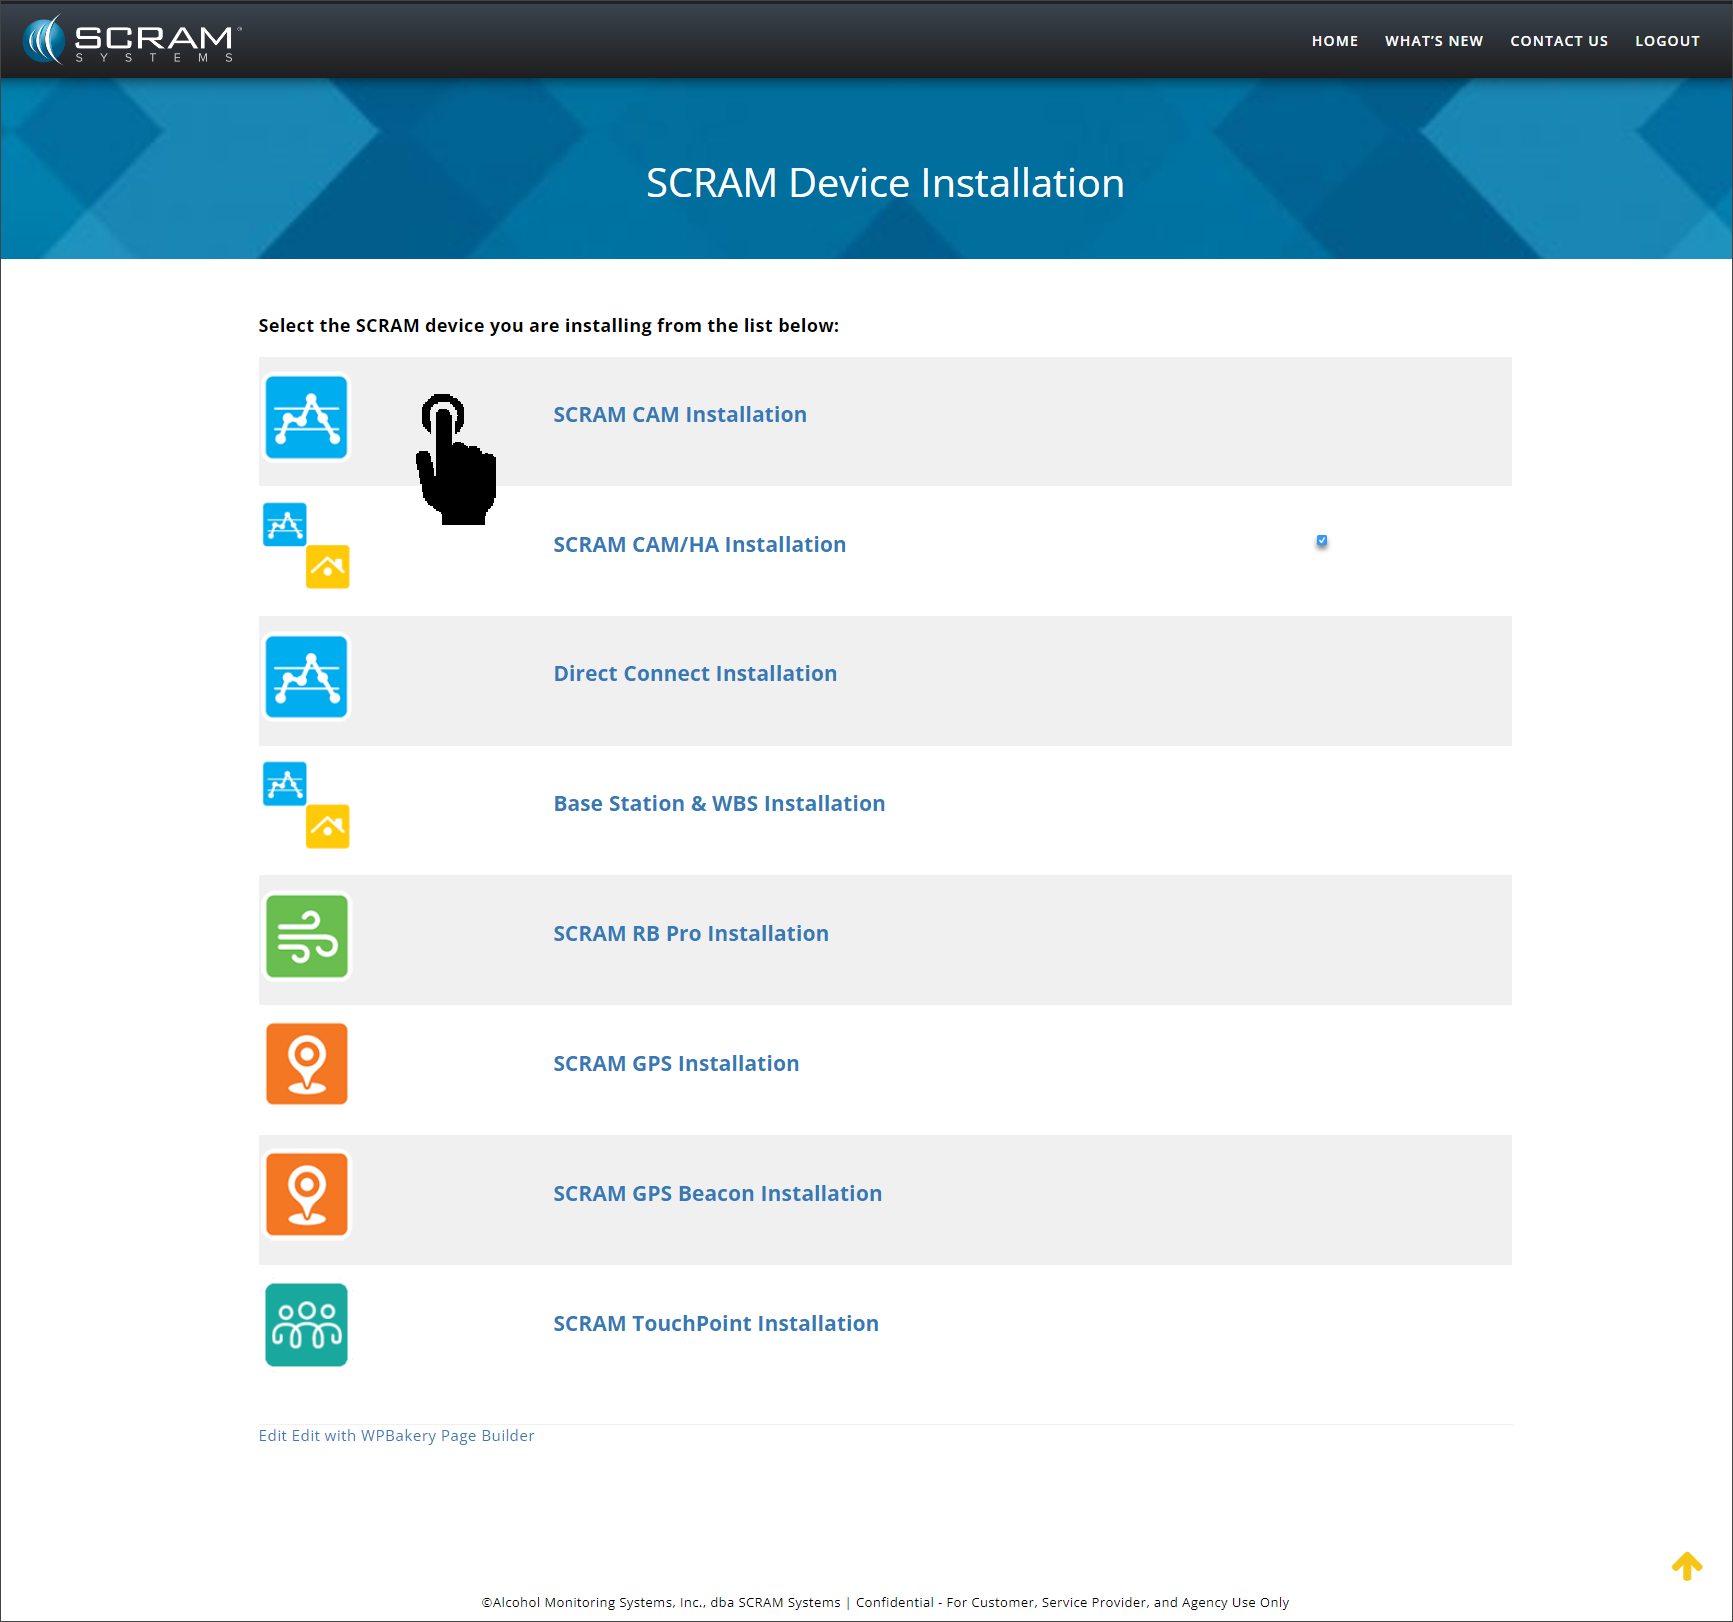Viewport: 1733px width, 1622px height.
Task: Click the Direct Connect blue graph icon
Action: (x=306, y=677)
